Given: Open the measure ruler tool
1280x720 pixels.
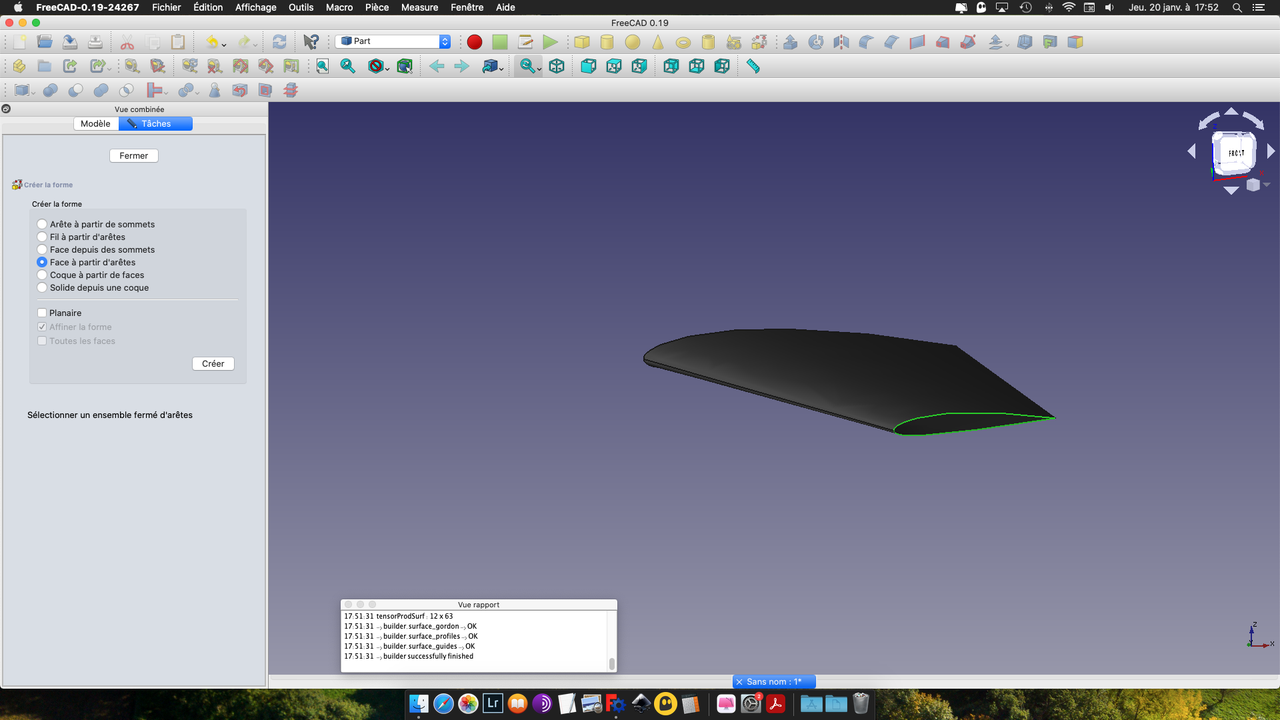Looking at the screenshot, I should tap(753, 66).
